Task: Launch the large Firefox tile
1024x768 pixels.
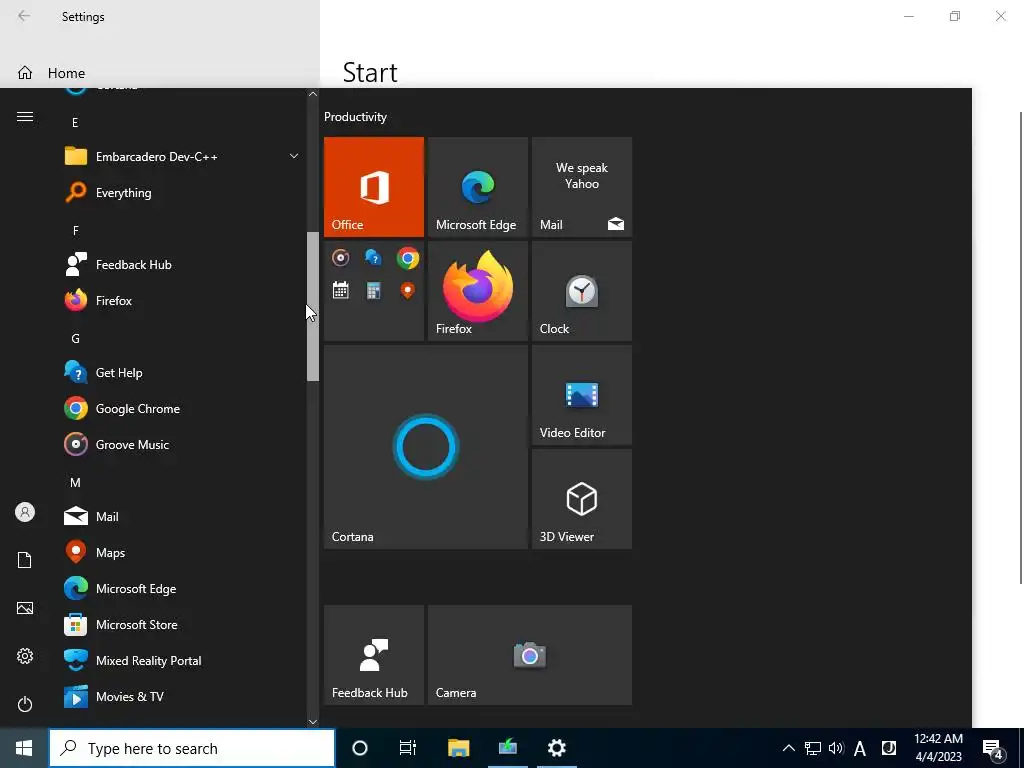Action: (x=477, y=291)
